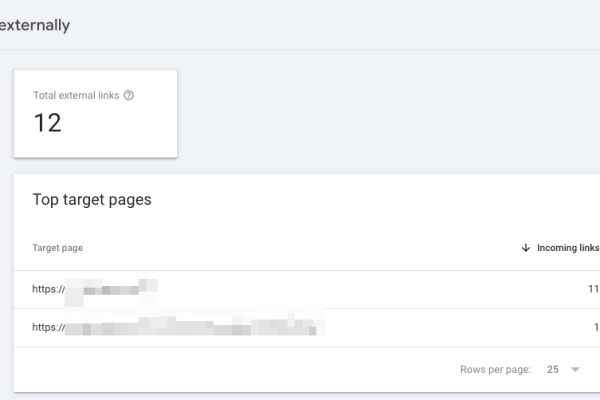Image resolution: width=600 pixels, height=400 pixels.
Task: Click the https:// prefix of first URL
Action: (x=48, y=289)
